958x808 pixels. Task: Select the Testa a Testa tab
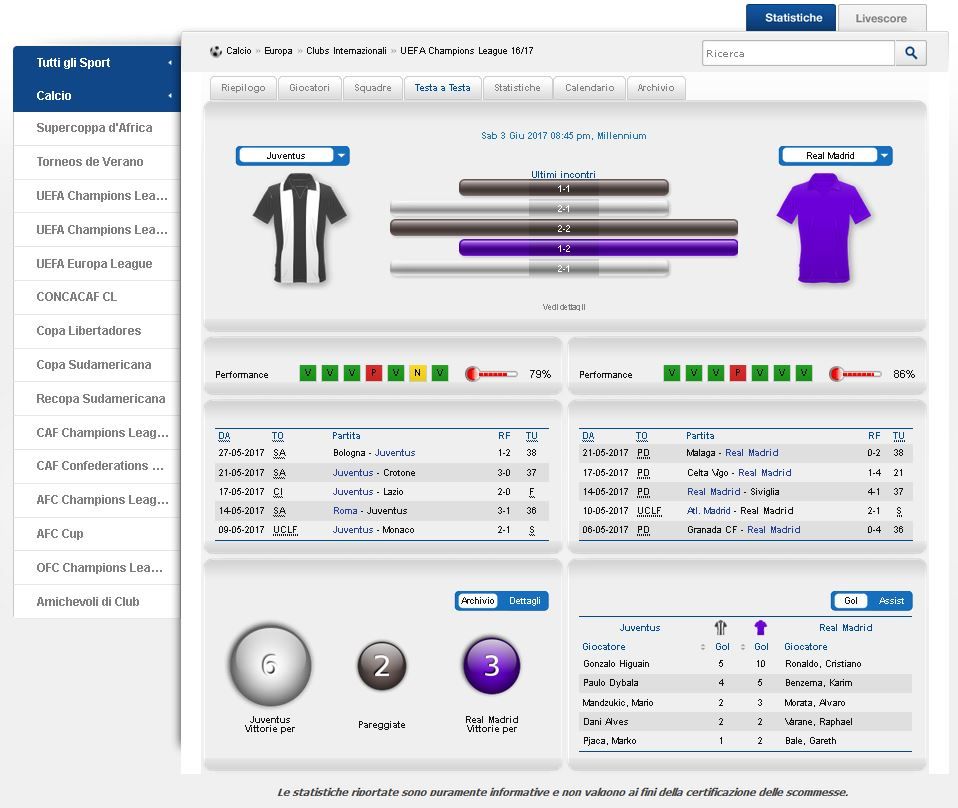[x=442, y=87]
